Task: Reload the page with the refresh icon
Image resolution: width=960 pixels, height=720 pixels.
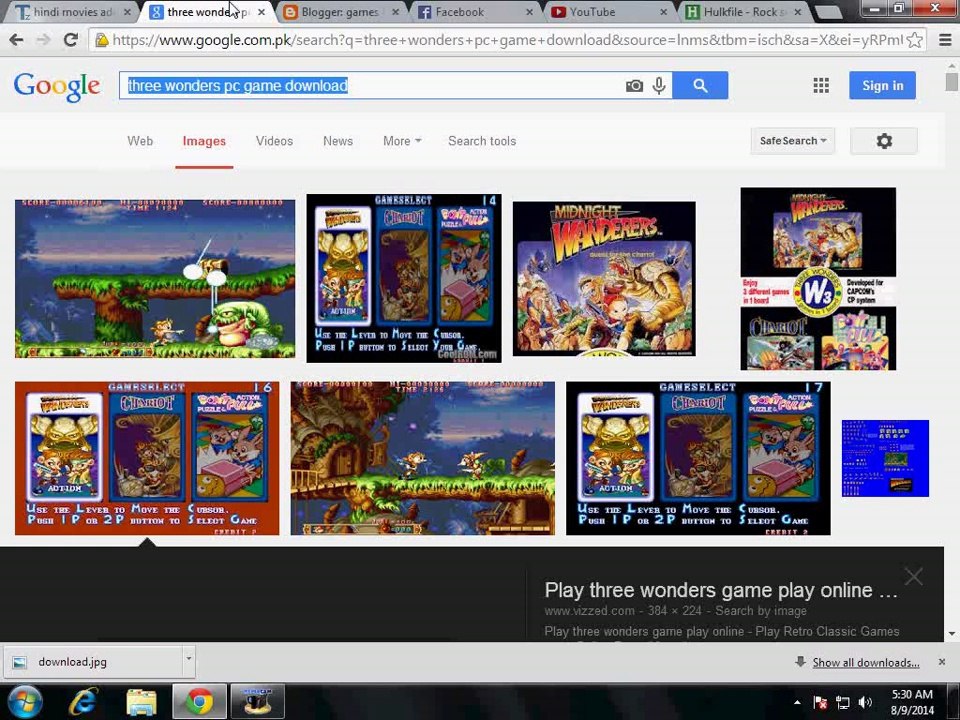Action: click(70, 40)
